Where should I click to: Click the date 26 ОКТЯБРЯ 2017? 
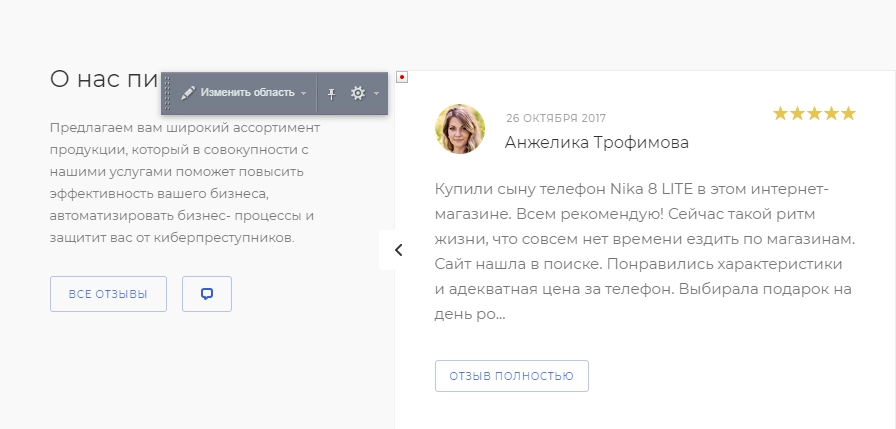click(x=556, y=118)
